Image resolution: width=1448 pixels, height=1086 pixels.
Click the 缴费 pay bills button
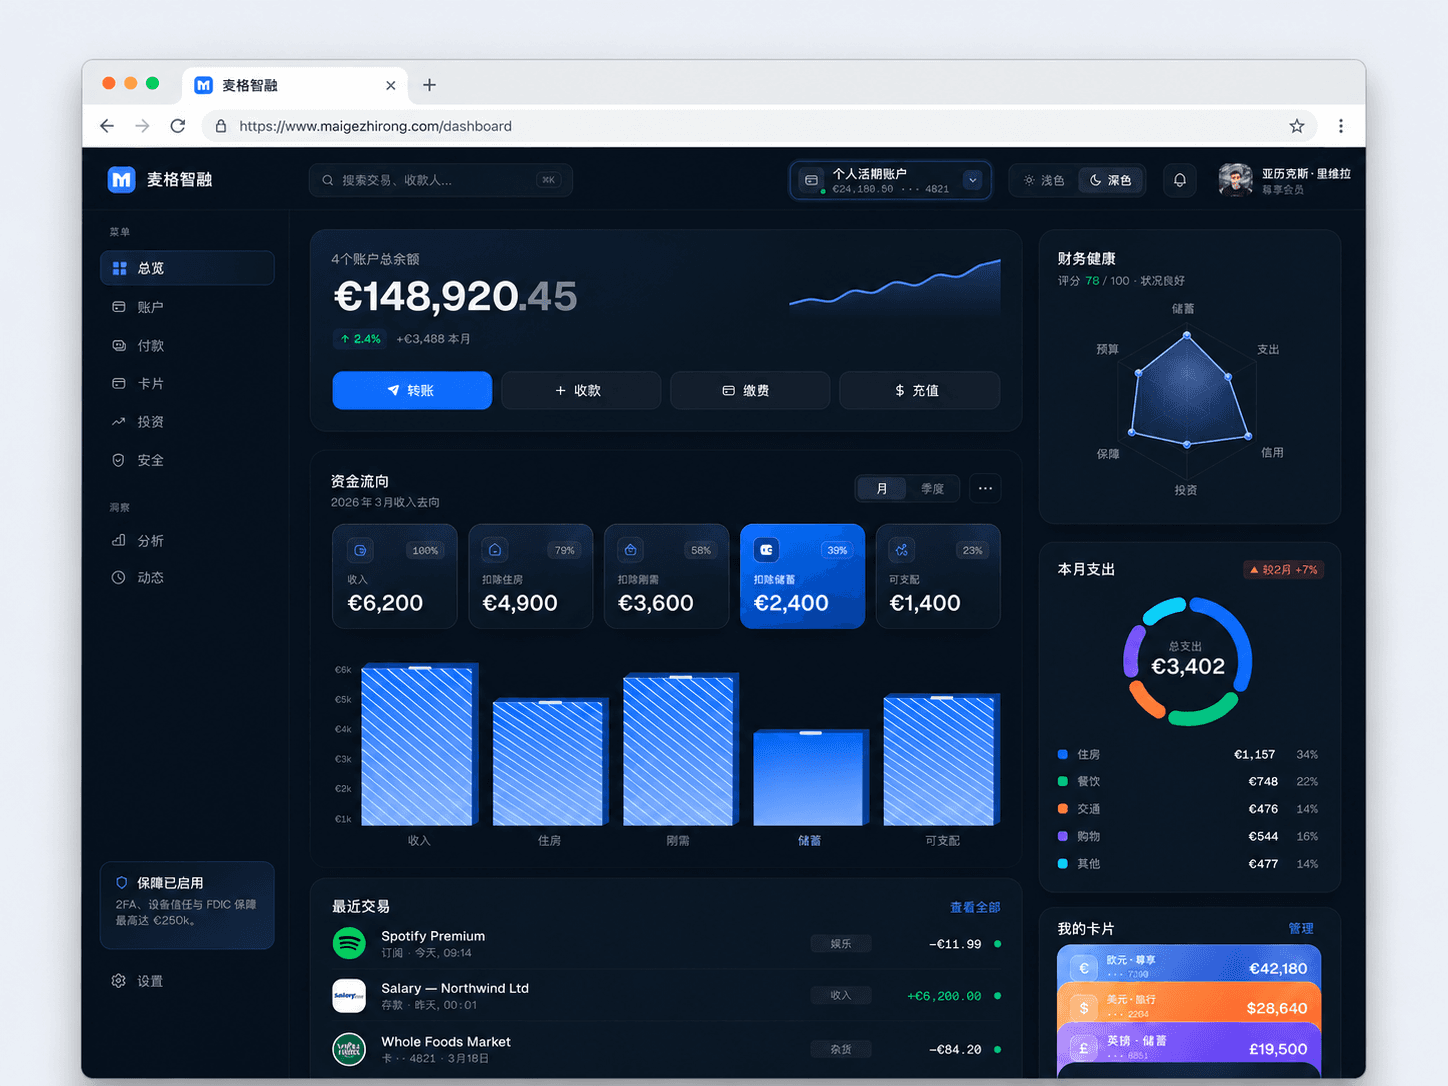[750, 390]
